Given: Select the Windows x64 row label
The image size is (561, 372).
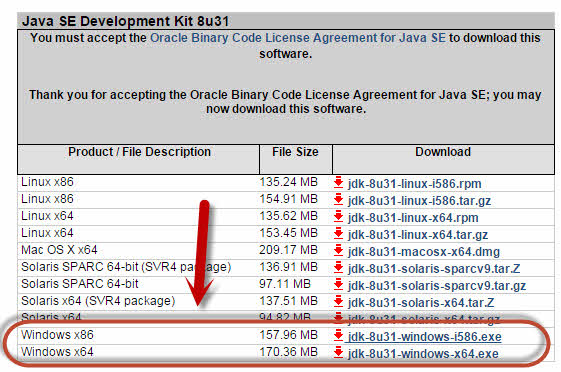Looking at the screenshot, I should (x=57, y=352).
